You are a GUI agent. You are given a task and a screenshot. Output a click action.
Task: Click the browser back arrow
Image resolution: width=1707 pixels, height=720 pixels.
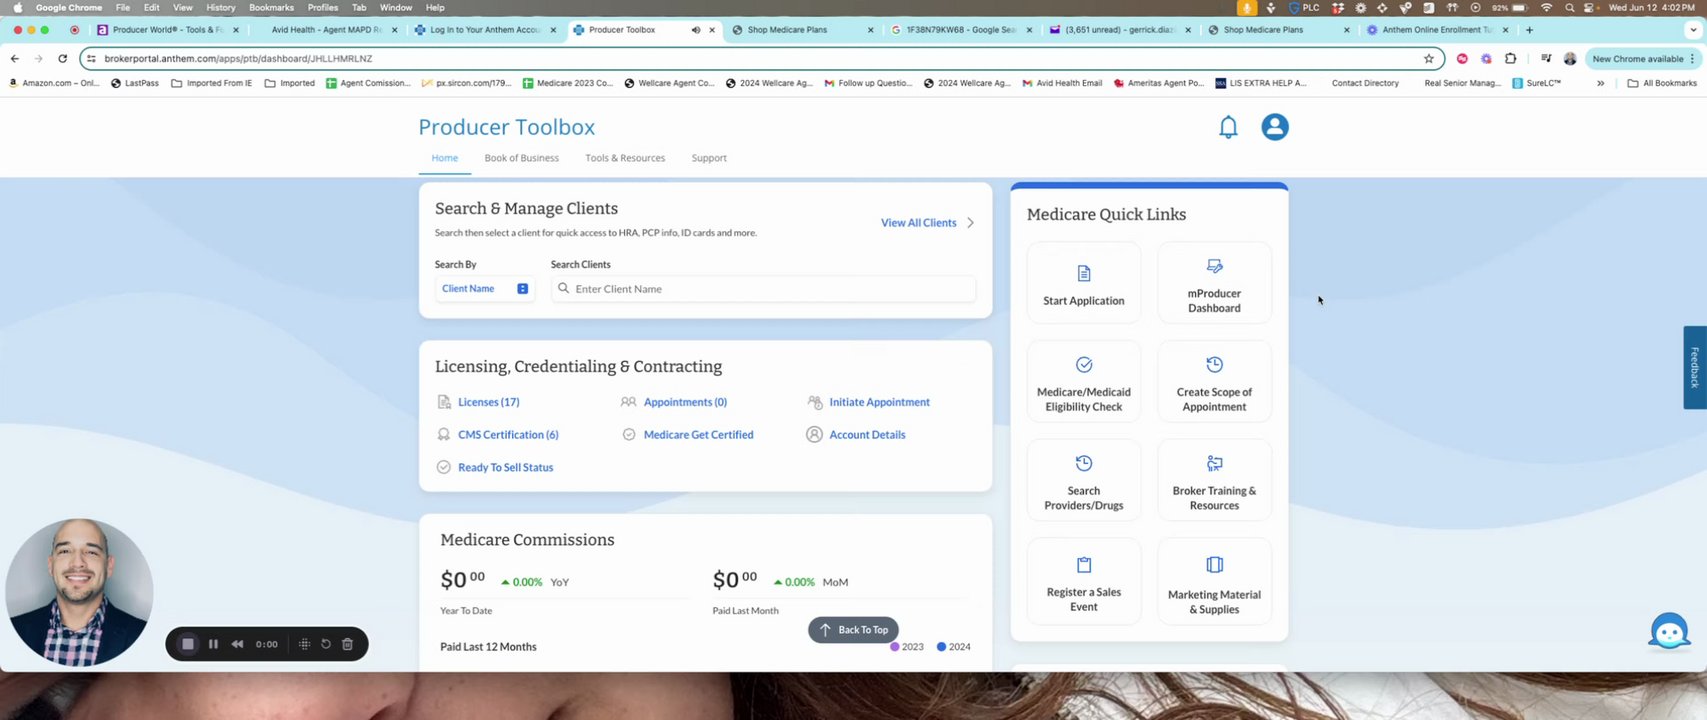click(x=15, y=59)
